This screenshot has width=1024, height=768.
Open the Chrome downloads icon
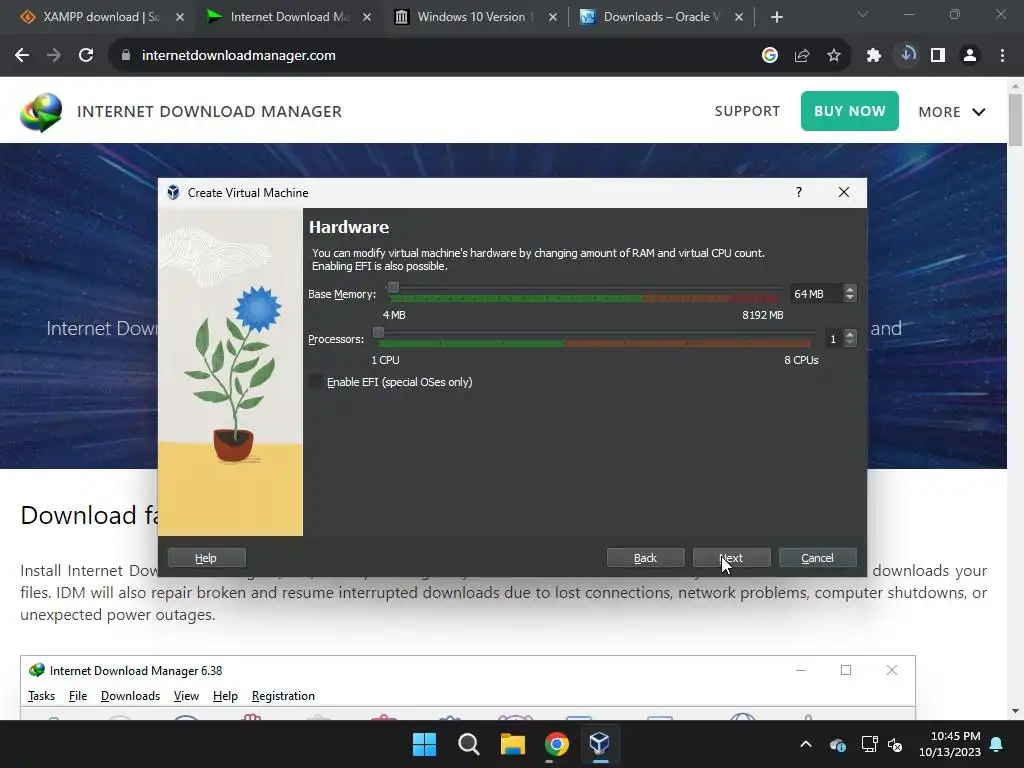pos(907,55)
